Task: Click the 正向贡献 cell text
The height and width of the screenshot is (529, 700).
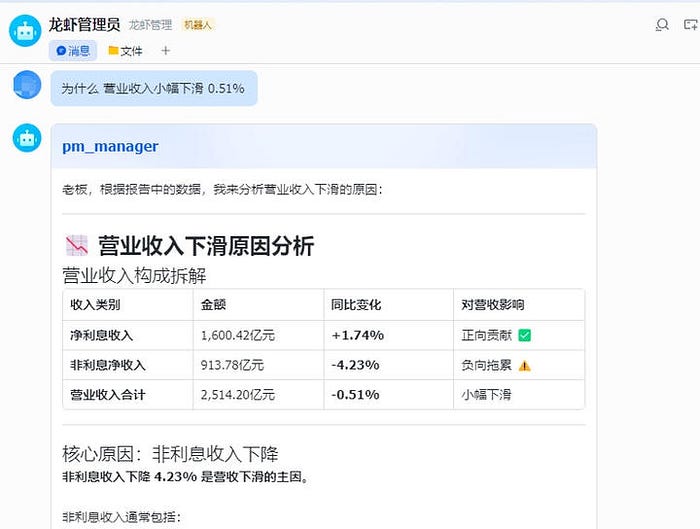Action: [487, 335]
